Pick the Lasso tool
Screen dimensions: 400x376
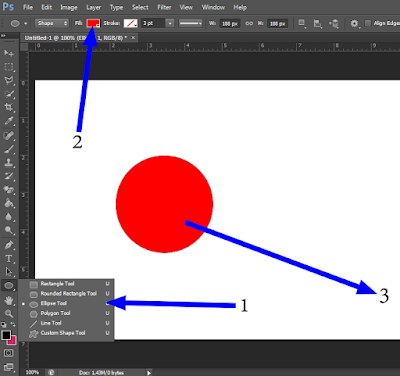pyautogui.click(x=9, y=80)
